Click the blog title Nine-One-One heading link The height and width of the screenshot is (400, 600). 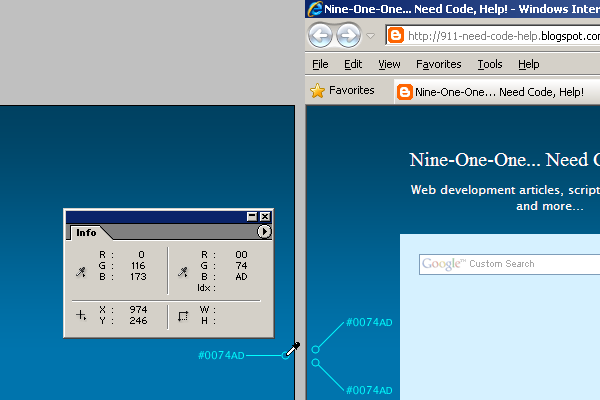(504, 160)
